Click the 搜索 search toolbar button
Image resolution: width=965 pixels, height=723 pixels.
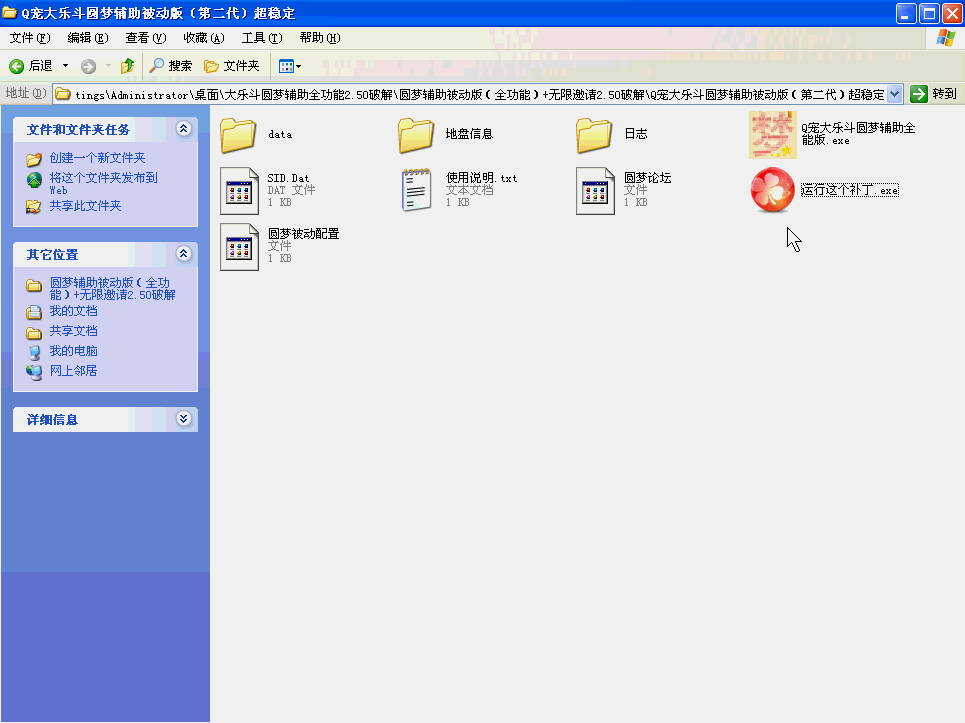pos(171,66)
